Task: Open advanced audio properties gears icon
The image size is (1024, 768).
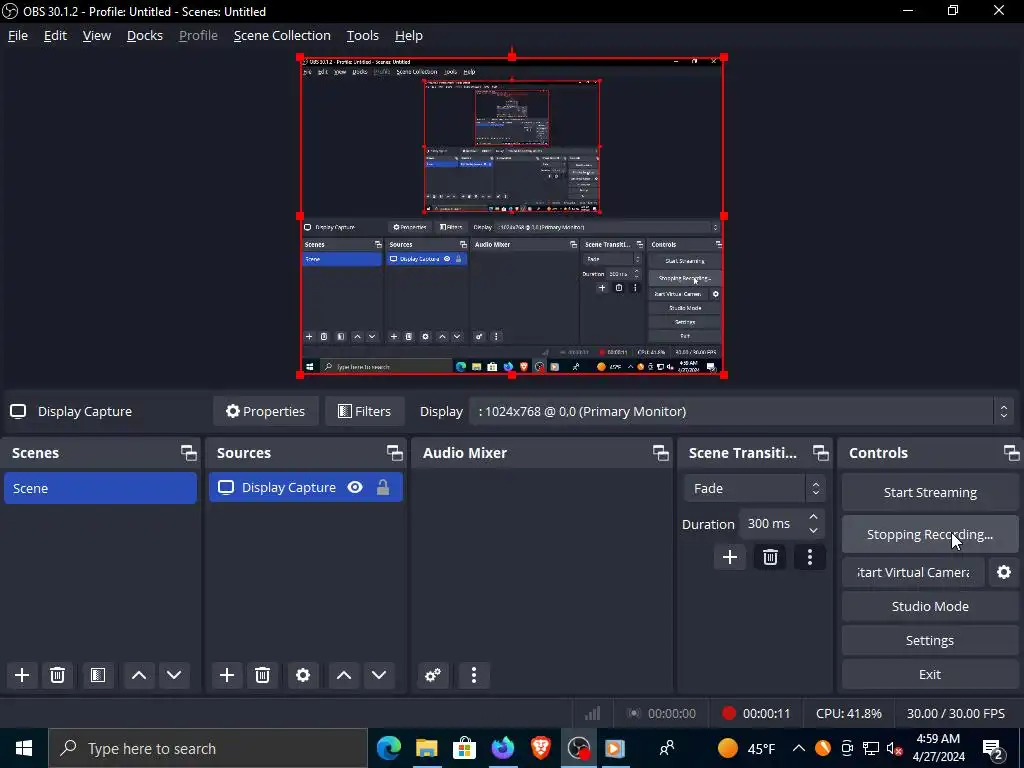Action: coord(432,675)
